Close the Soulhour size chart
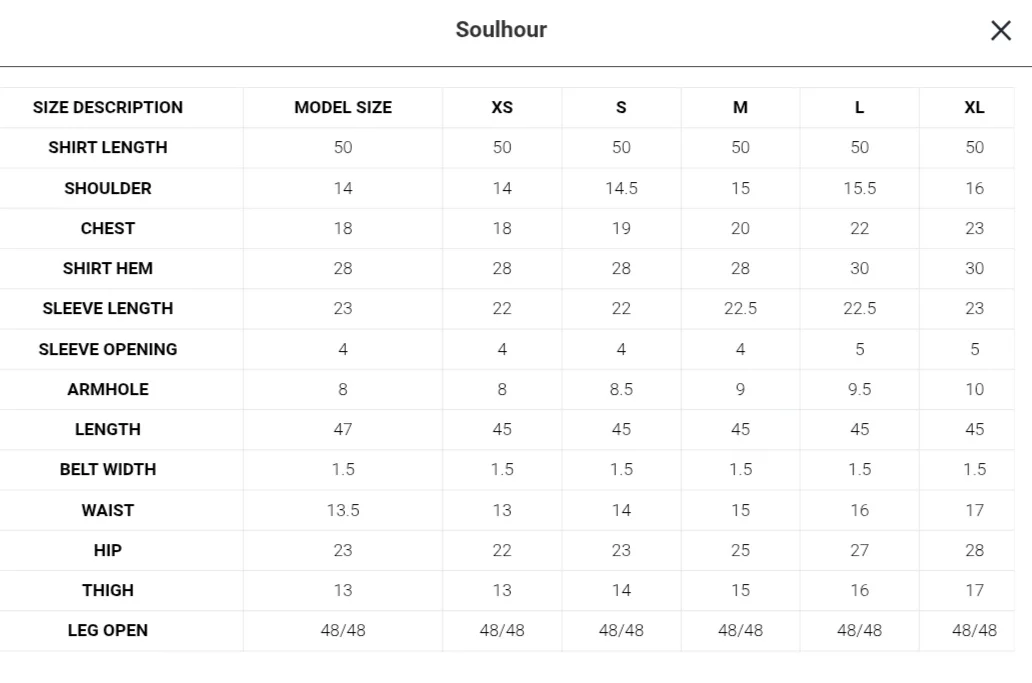Image resolution: width=1032 pixels, height=683 pixels. point(1000,31)
